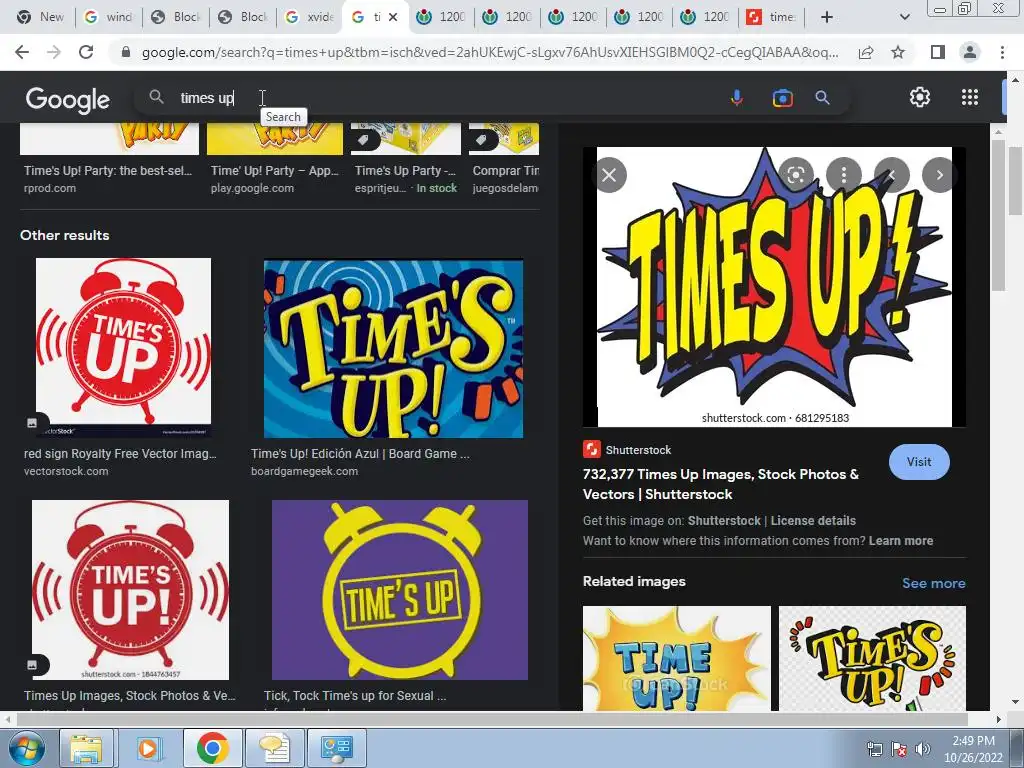The image size is (1024, 768).
Task: Open Windows Media Player from taskbar
Action: point(148,748)
